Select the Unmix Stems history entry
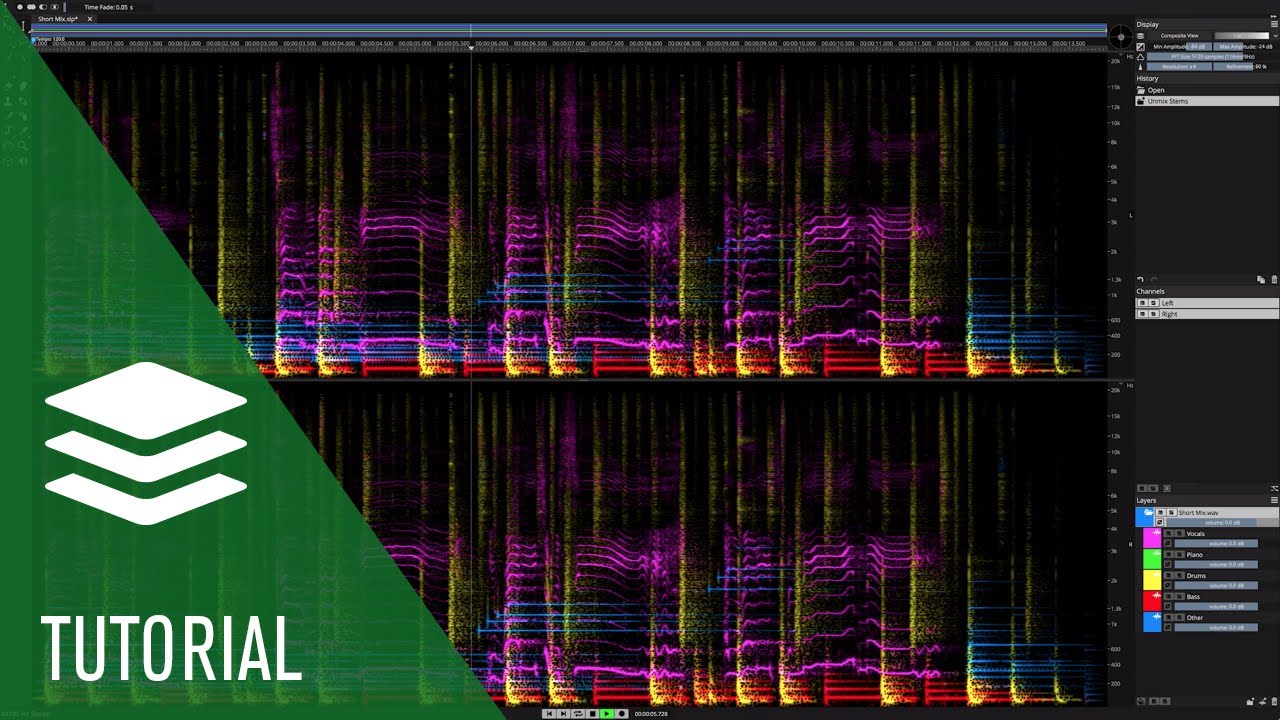1280x720 pixels. pyautogui.click(x=1207, y=101)
